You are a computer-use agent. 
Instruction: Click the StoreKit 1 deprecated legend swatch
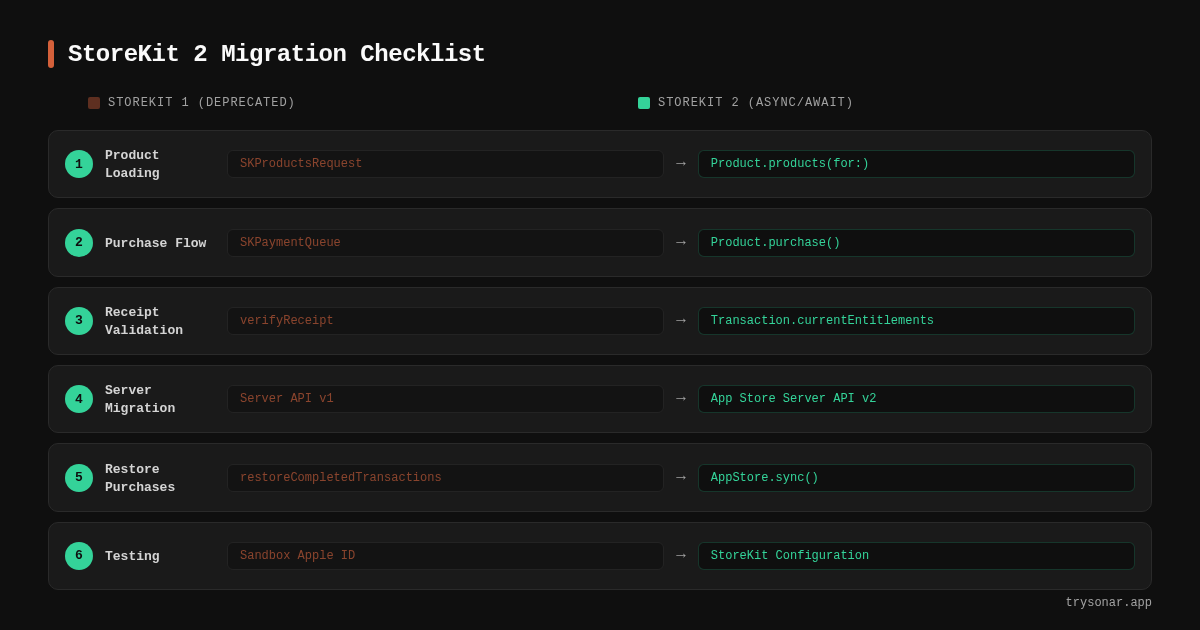(x=94, y=103)
